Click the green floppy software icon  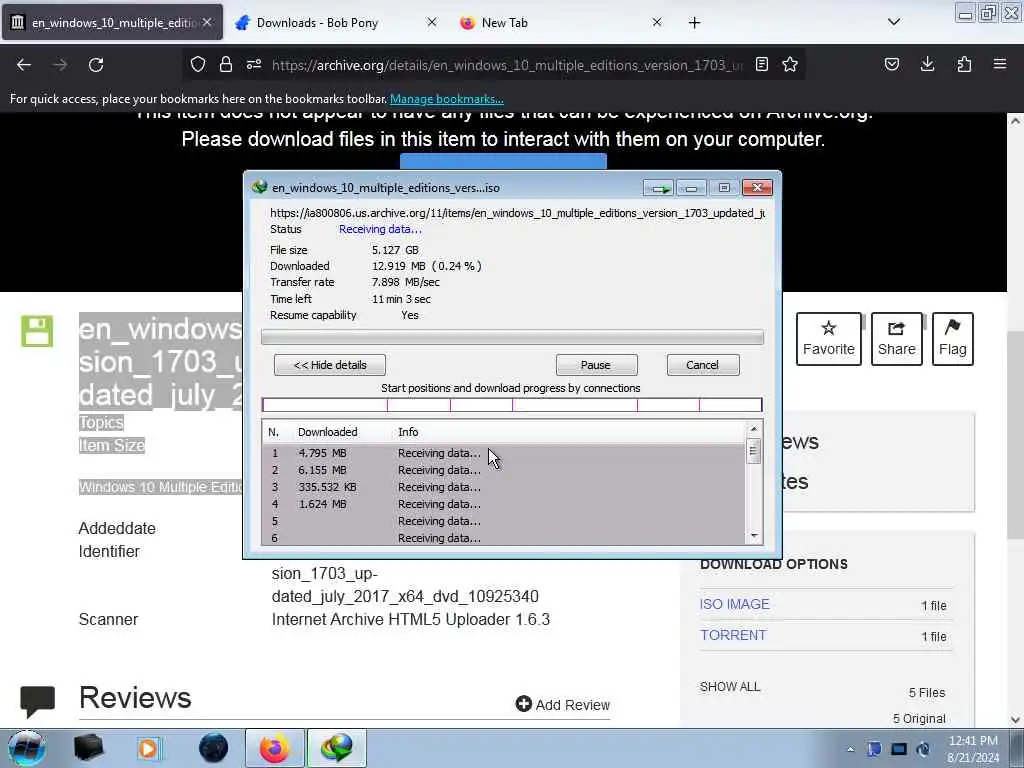tap(37, 331)
